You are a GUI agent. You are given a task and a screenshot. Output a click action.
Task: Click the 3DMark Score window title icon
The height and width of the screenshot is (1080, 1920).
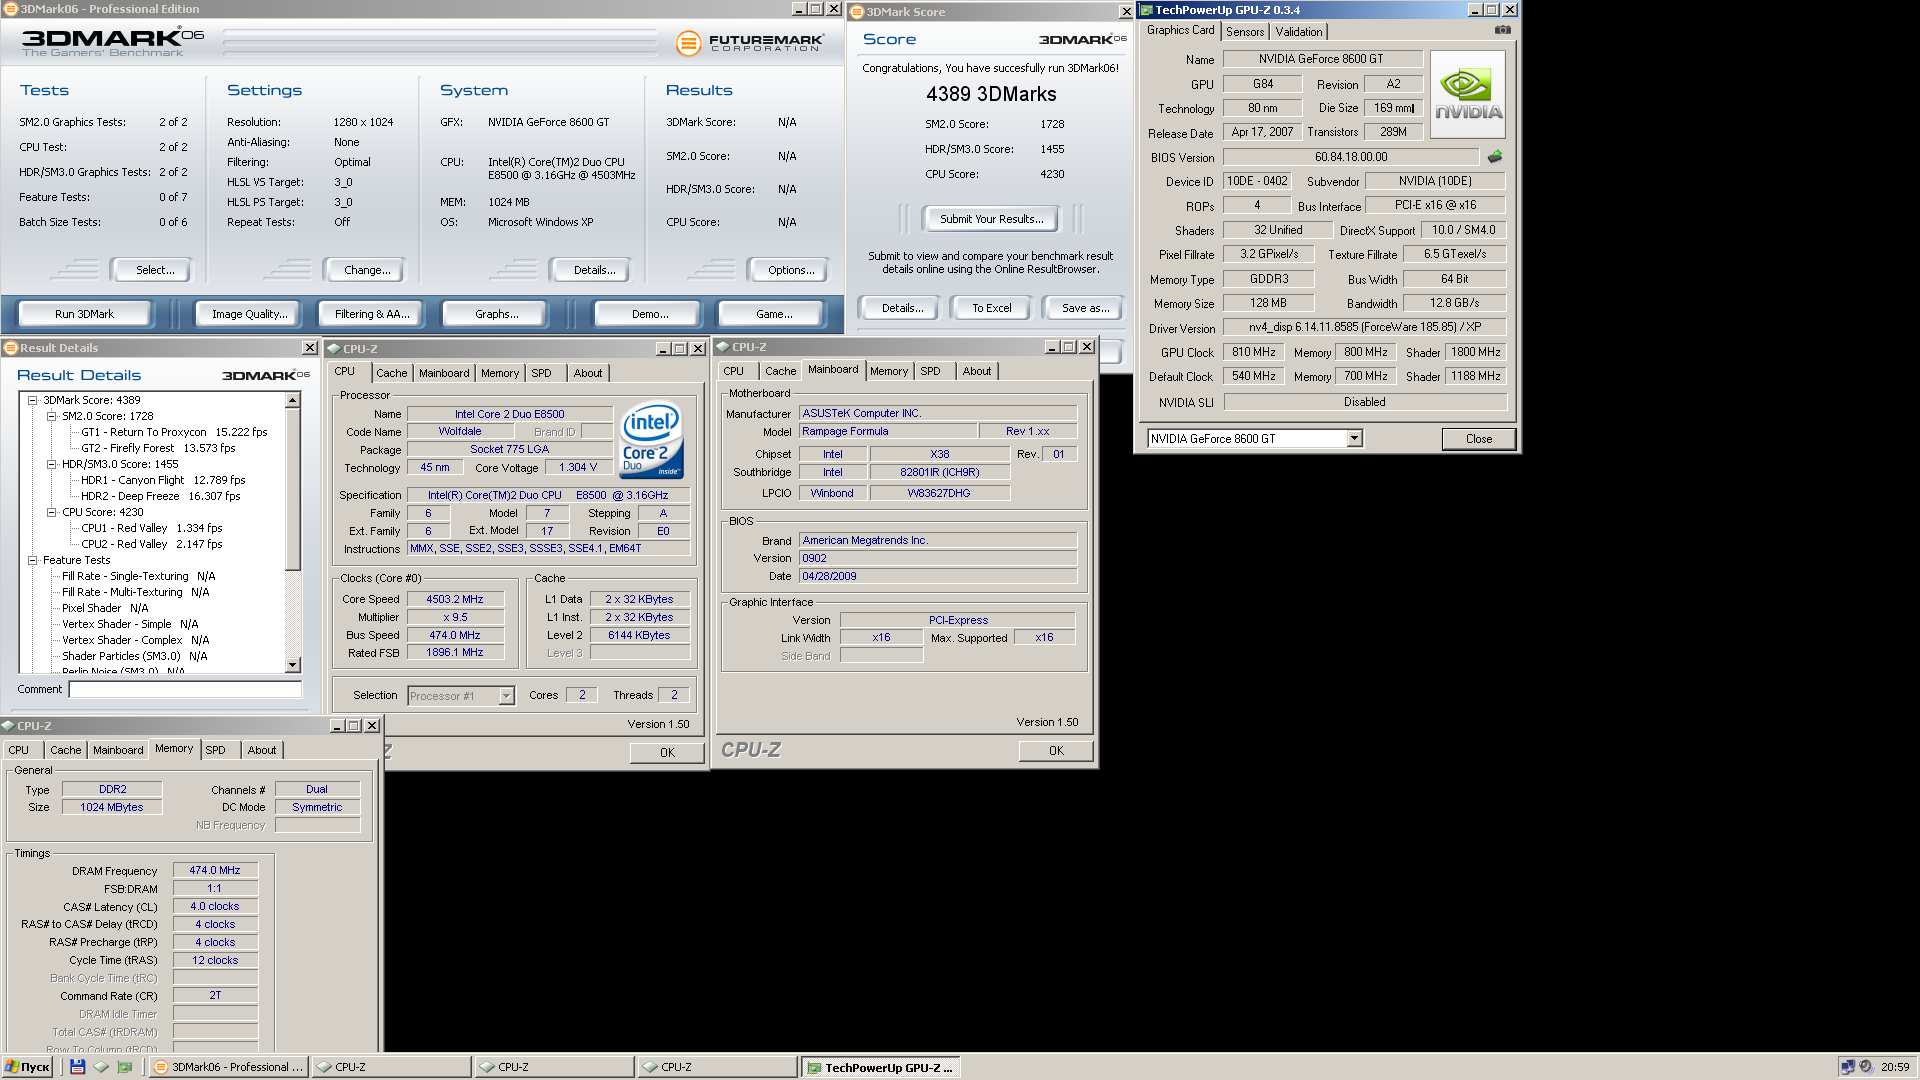pyautogui.click(x=857, y=12)
